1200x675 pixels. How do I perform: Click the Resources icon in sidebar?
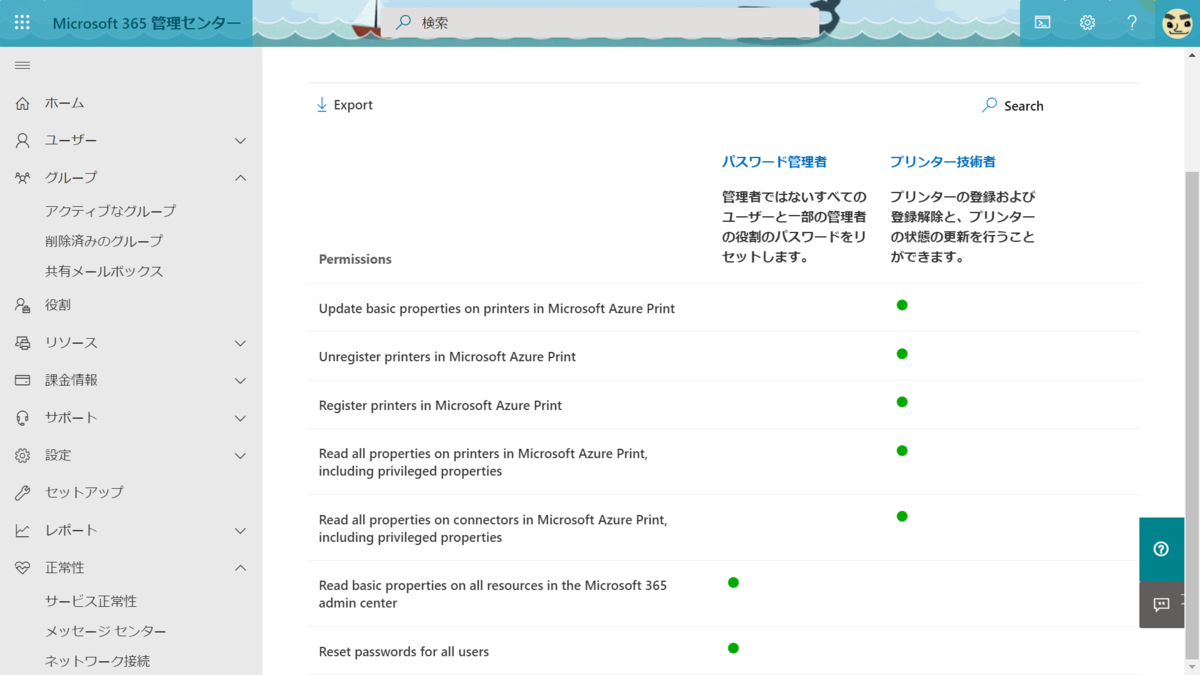pyautogui.click(x=22, y=343)
